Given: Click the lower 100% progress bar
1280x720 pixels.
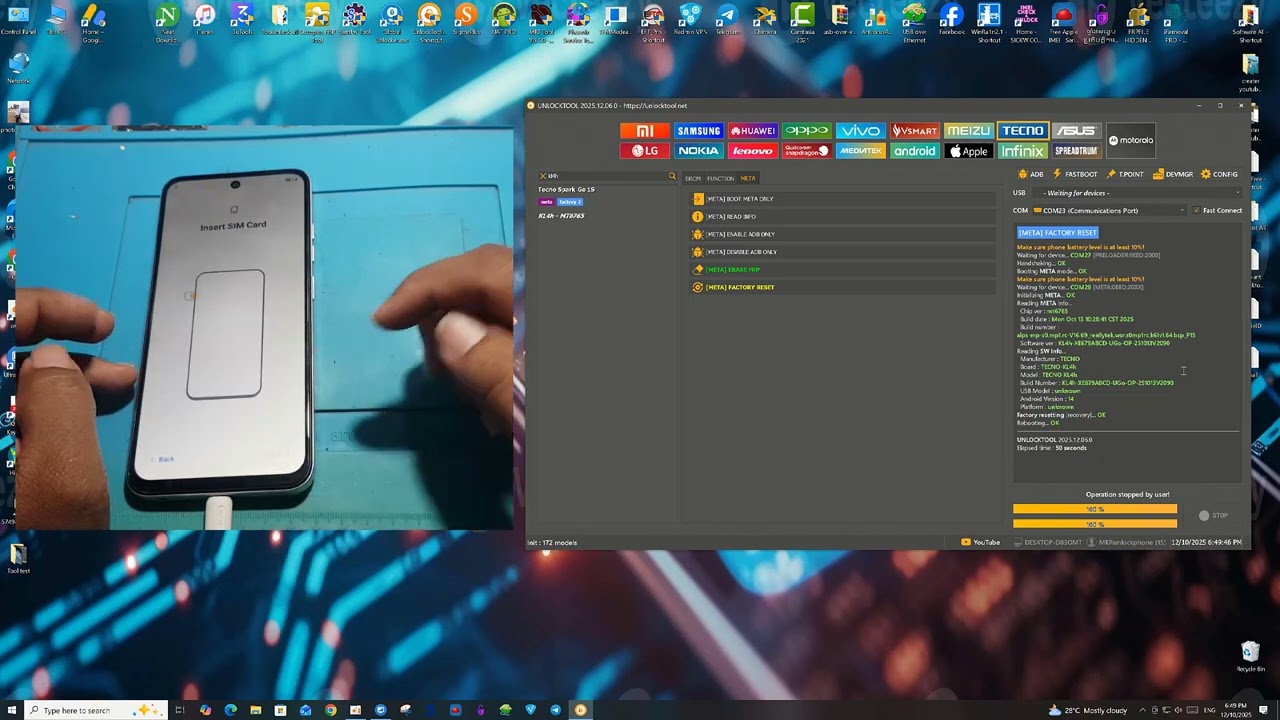Looking at the screenshot, I should point(1095,524).
